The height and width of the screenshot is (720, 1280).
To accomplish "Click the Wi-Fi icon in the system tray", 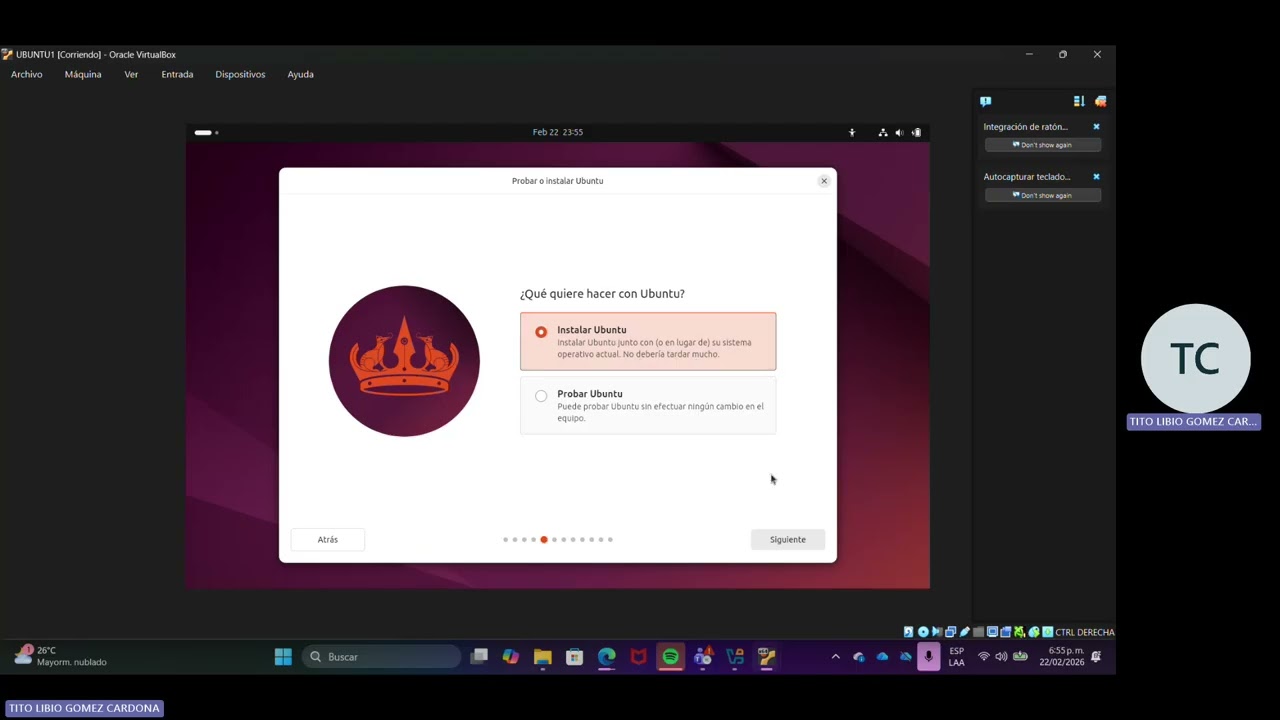I will click(x=984, y=657).
